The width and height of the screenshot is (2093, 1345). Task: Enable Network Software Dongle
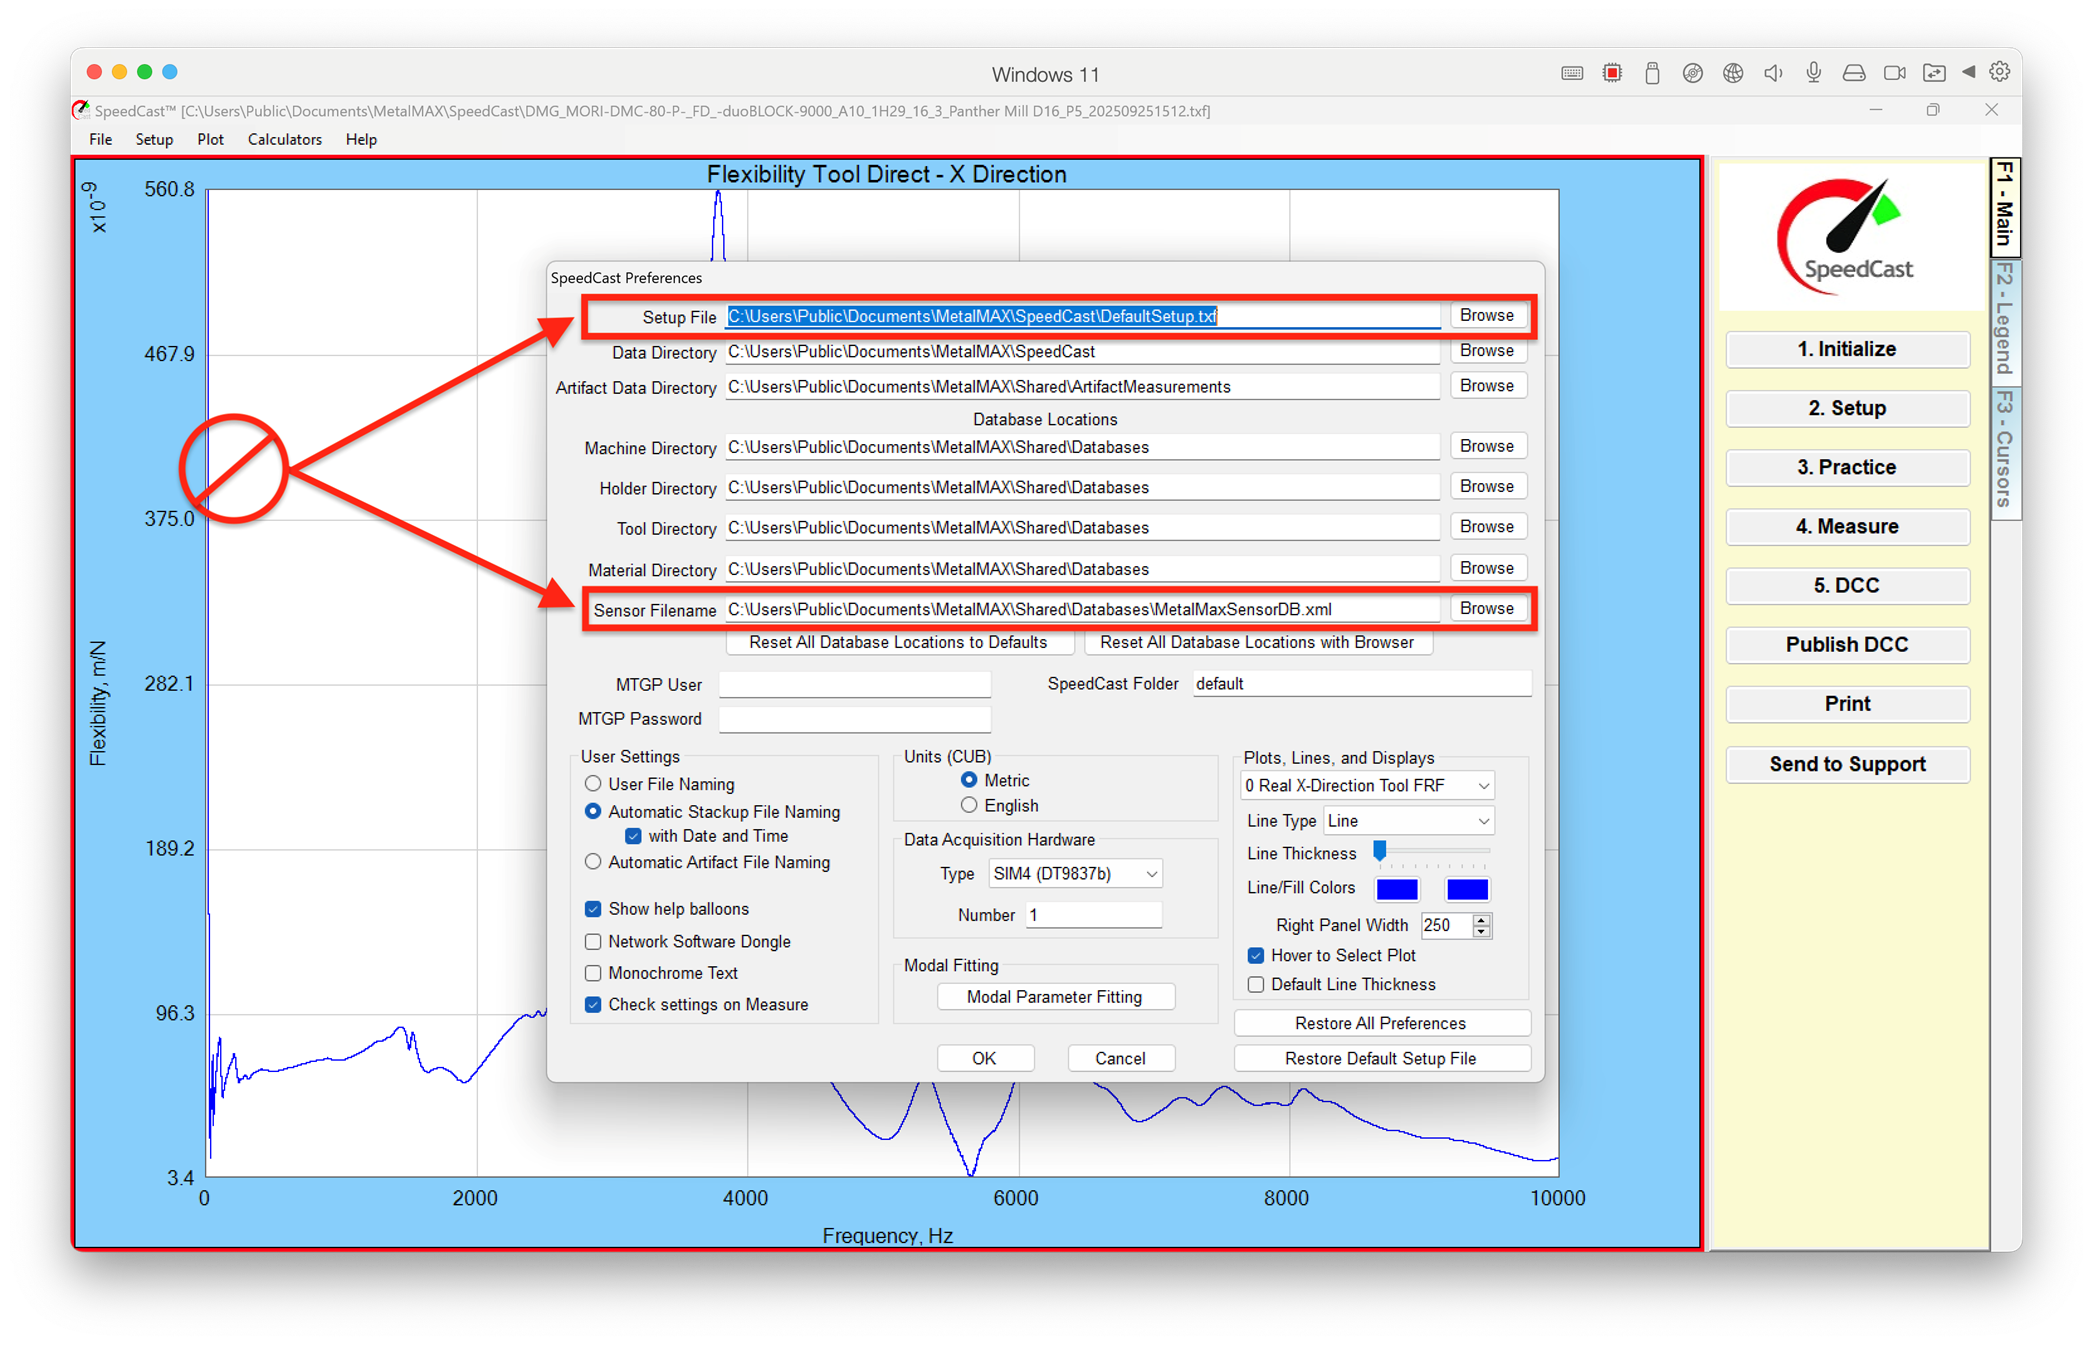[x=593, y=942]
